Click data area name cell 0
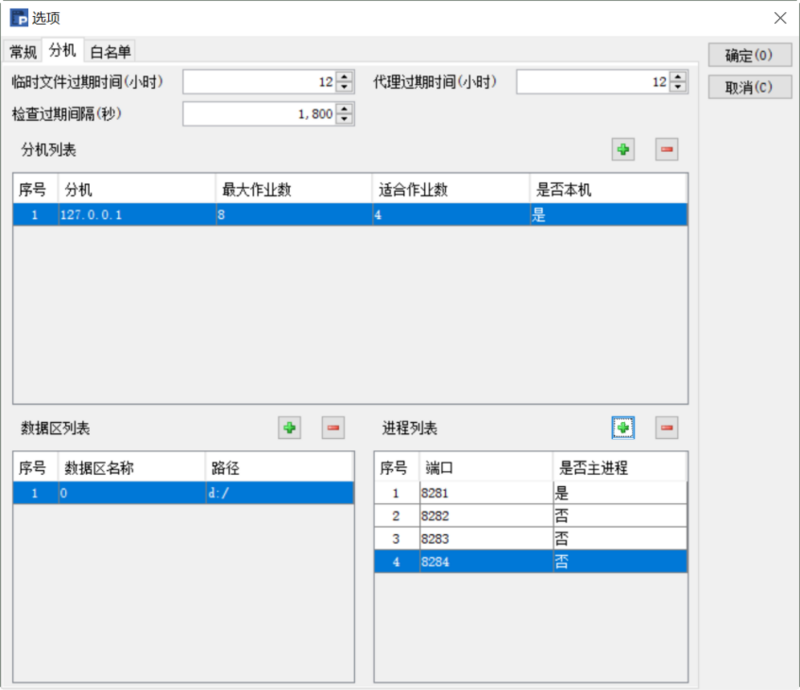Image resolution: width=800 pixels, height=690 pixels. pyautogui.click(x=132, y=493)
